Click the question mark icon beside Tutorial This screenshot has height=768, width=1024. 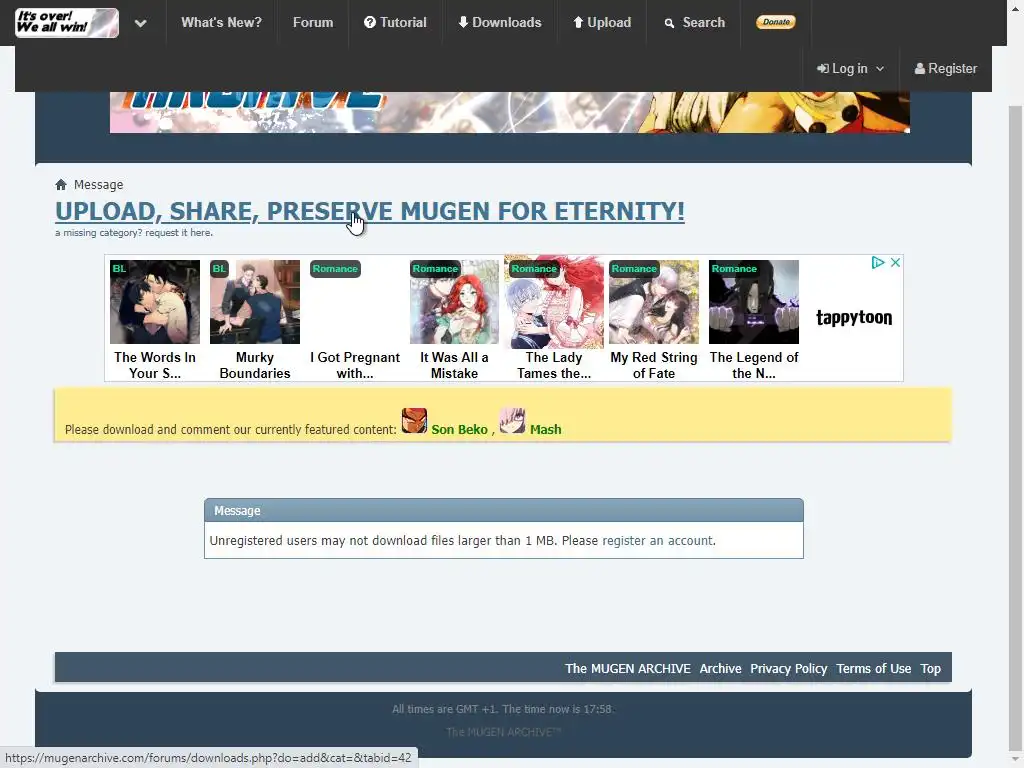click(370, 22)
